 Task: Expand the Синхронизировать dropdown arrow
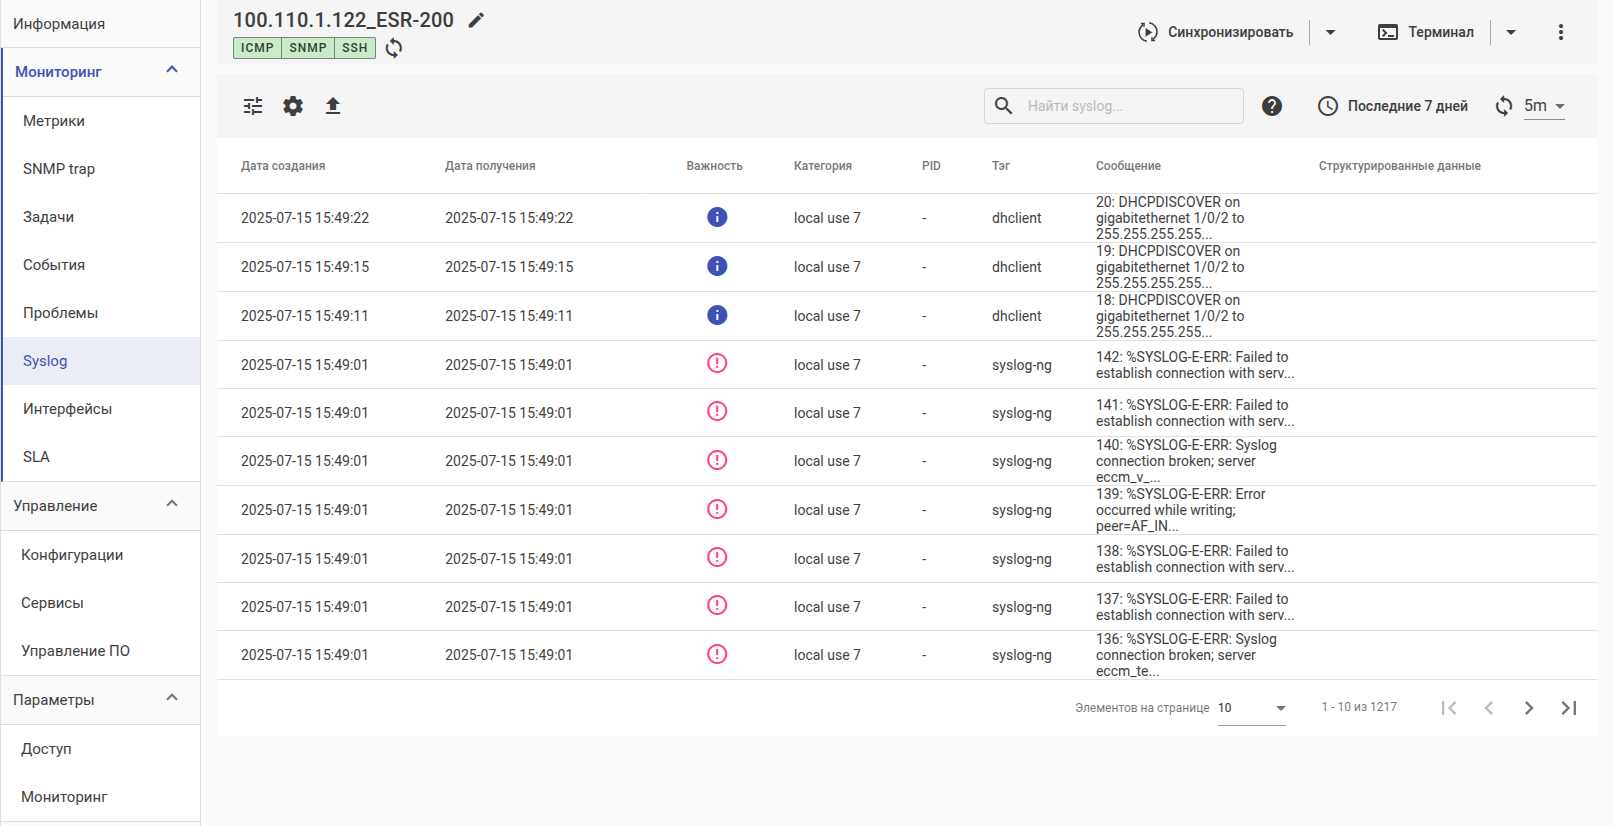[x=1330, y=32]
